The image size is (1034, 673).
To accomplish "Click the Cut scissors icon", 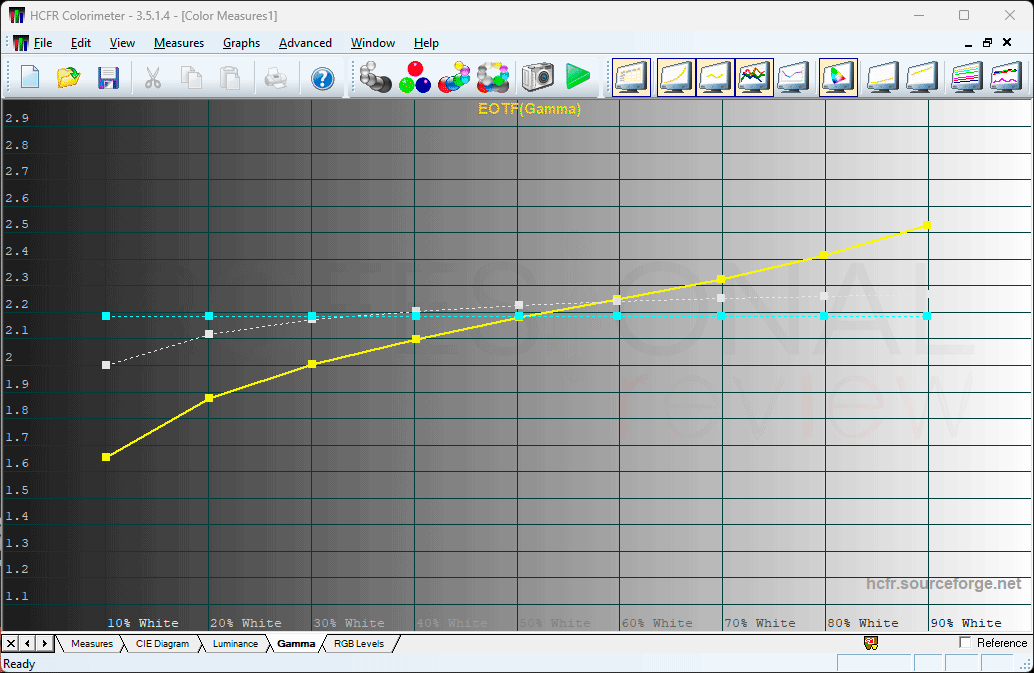I will (x=152, y=78).
